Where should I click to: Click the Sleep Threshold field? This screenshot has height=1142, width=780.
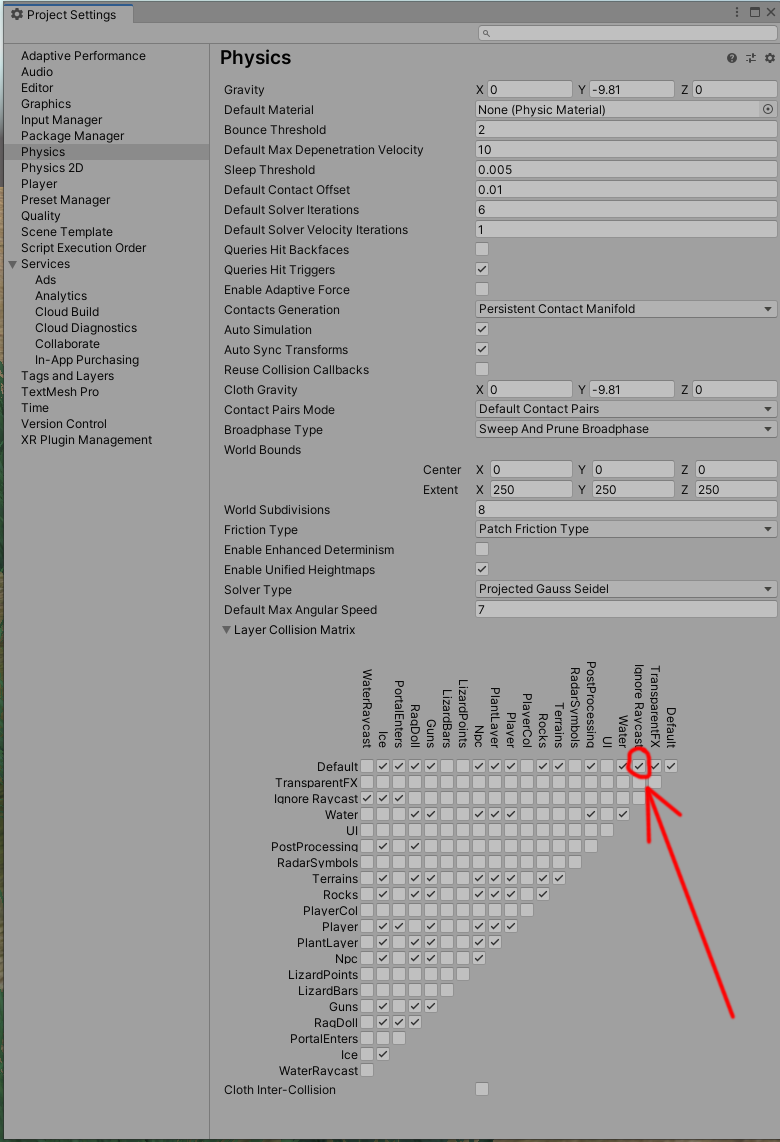626,170
